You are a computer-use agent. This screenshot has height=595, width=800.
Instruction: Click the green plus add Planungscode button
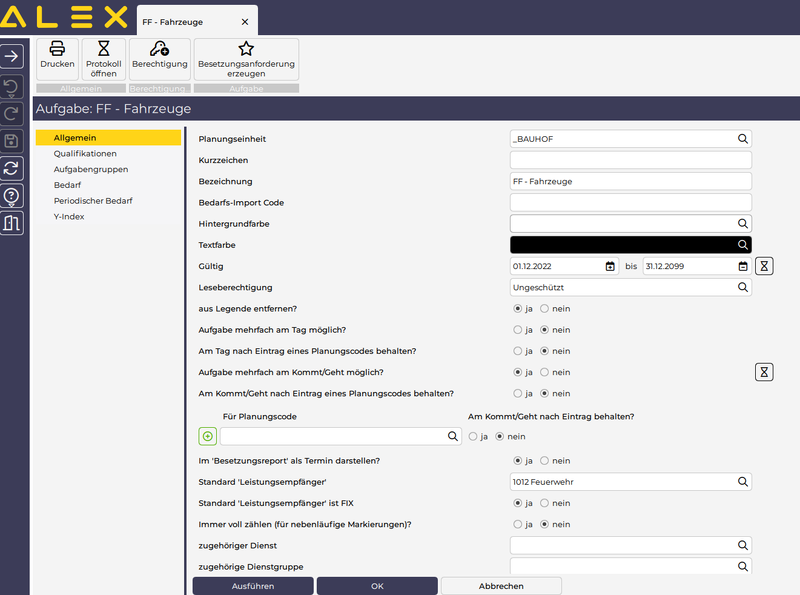click(x=208, y=436)
